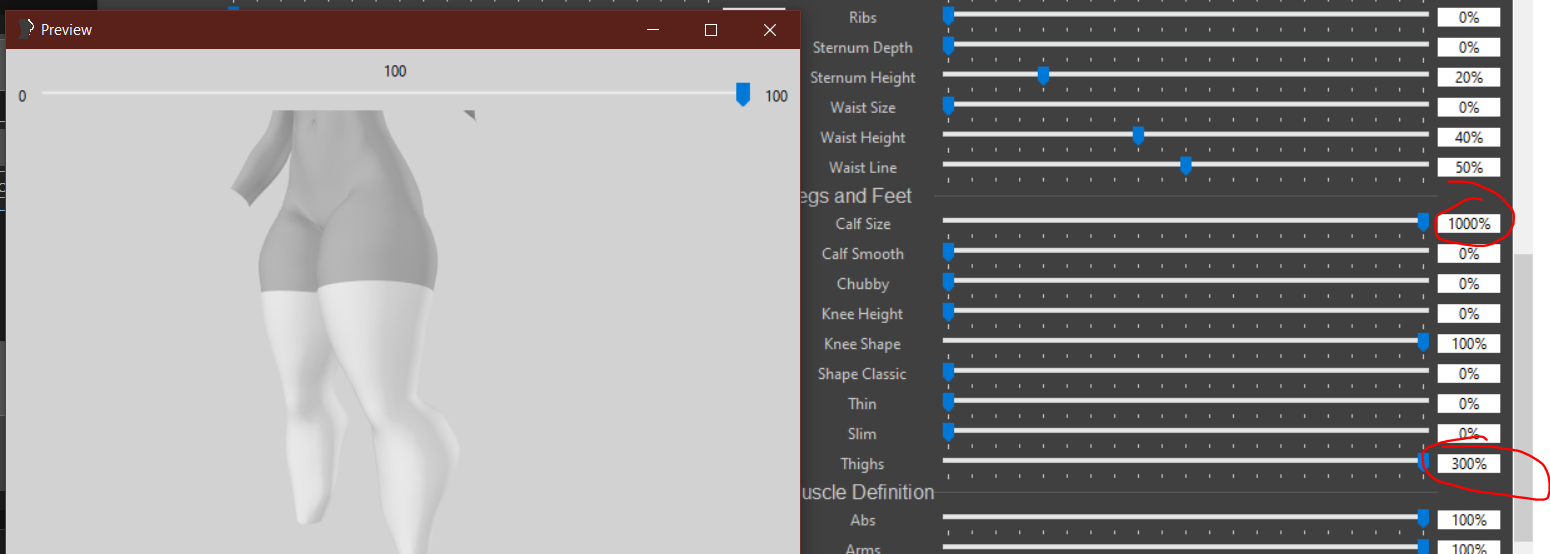Click the Slim slider handle
The width and height of the screenshot is (1550, 554).
click(948, 432)
